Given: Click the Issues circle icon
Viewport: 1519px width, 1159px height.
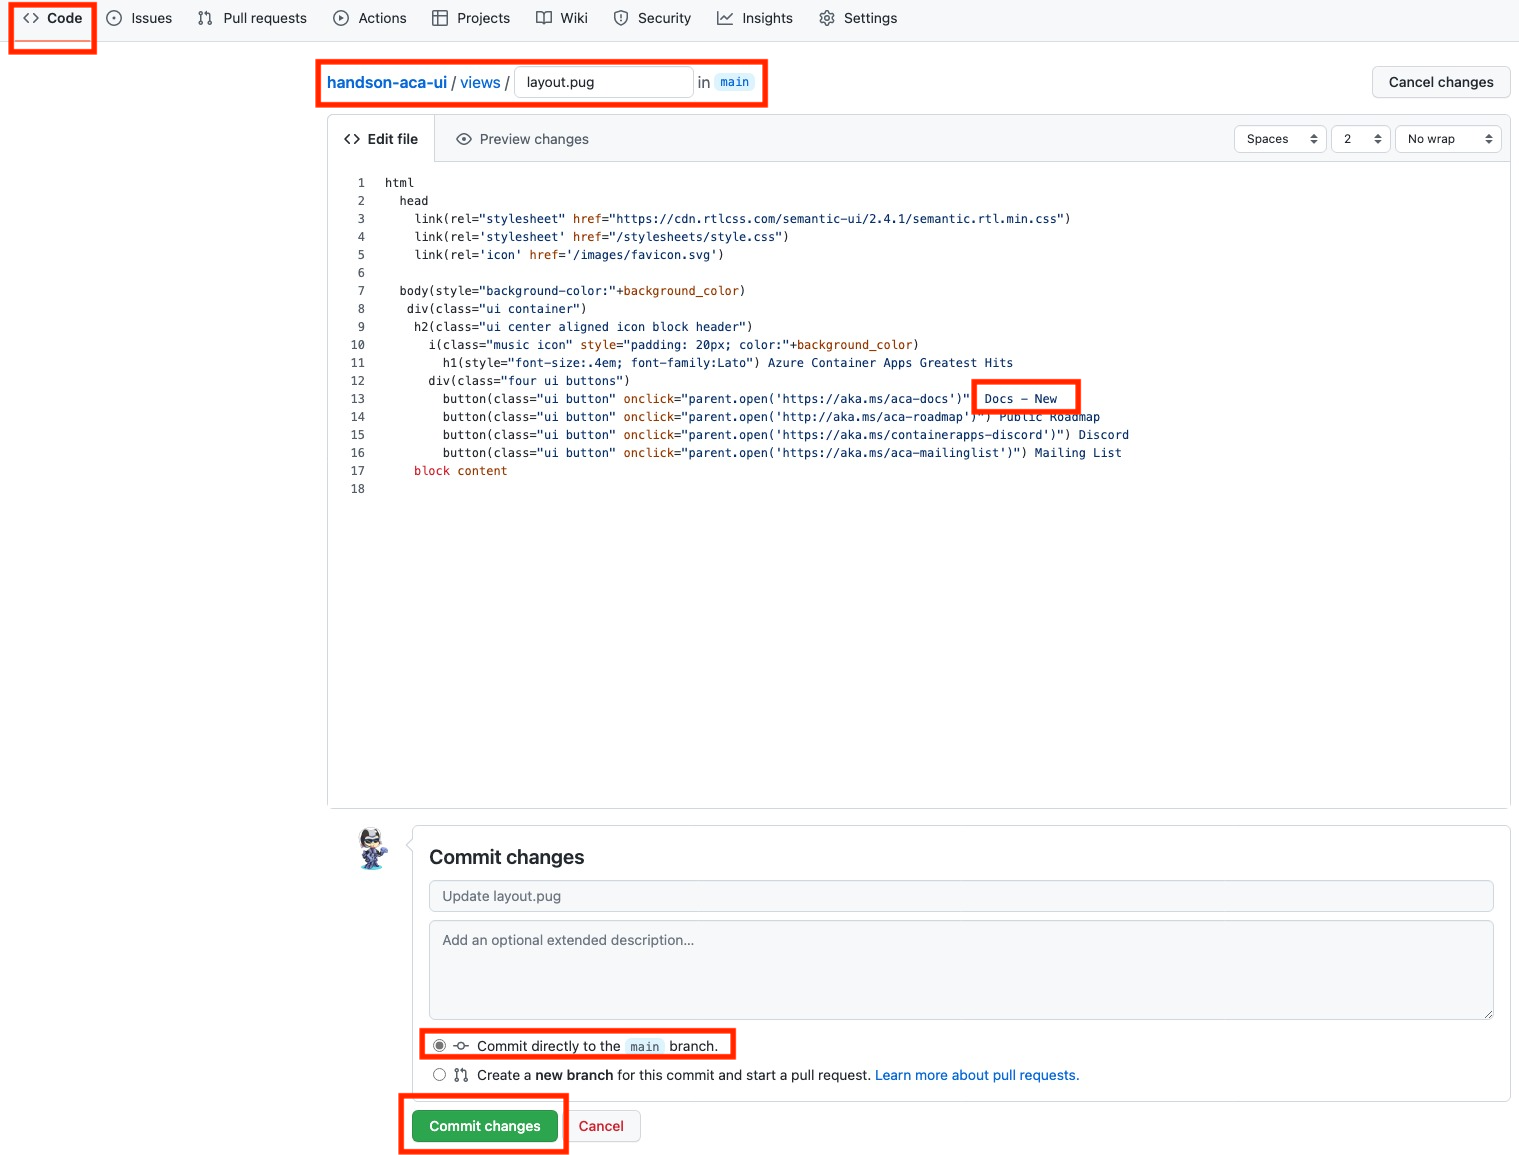Looking at the screenshot, I should [114, 18].
